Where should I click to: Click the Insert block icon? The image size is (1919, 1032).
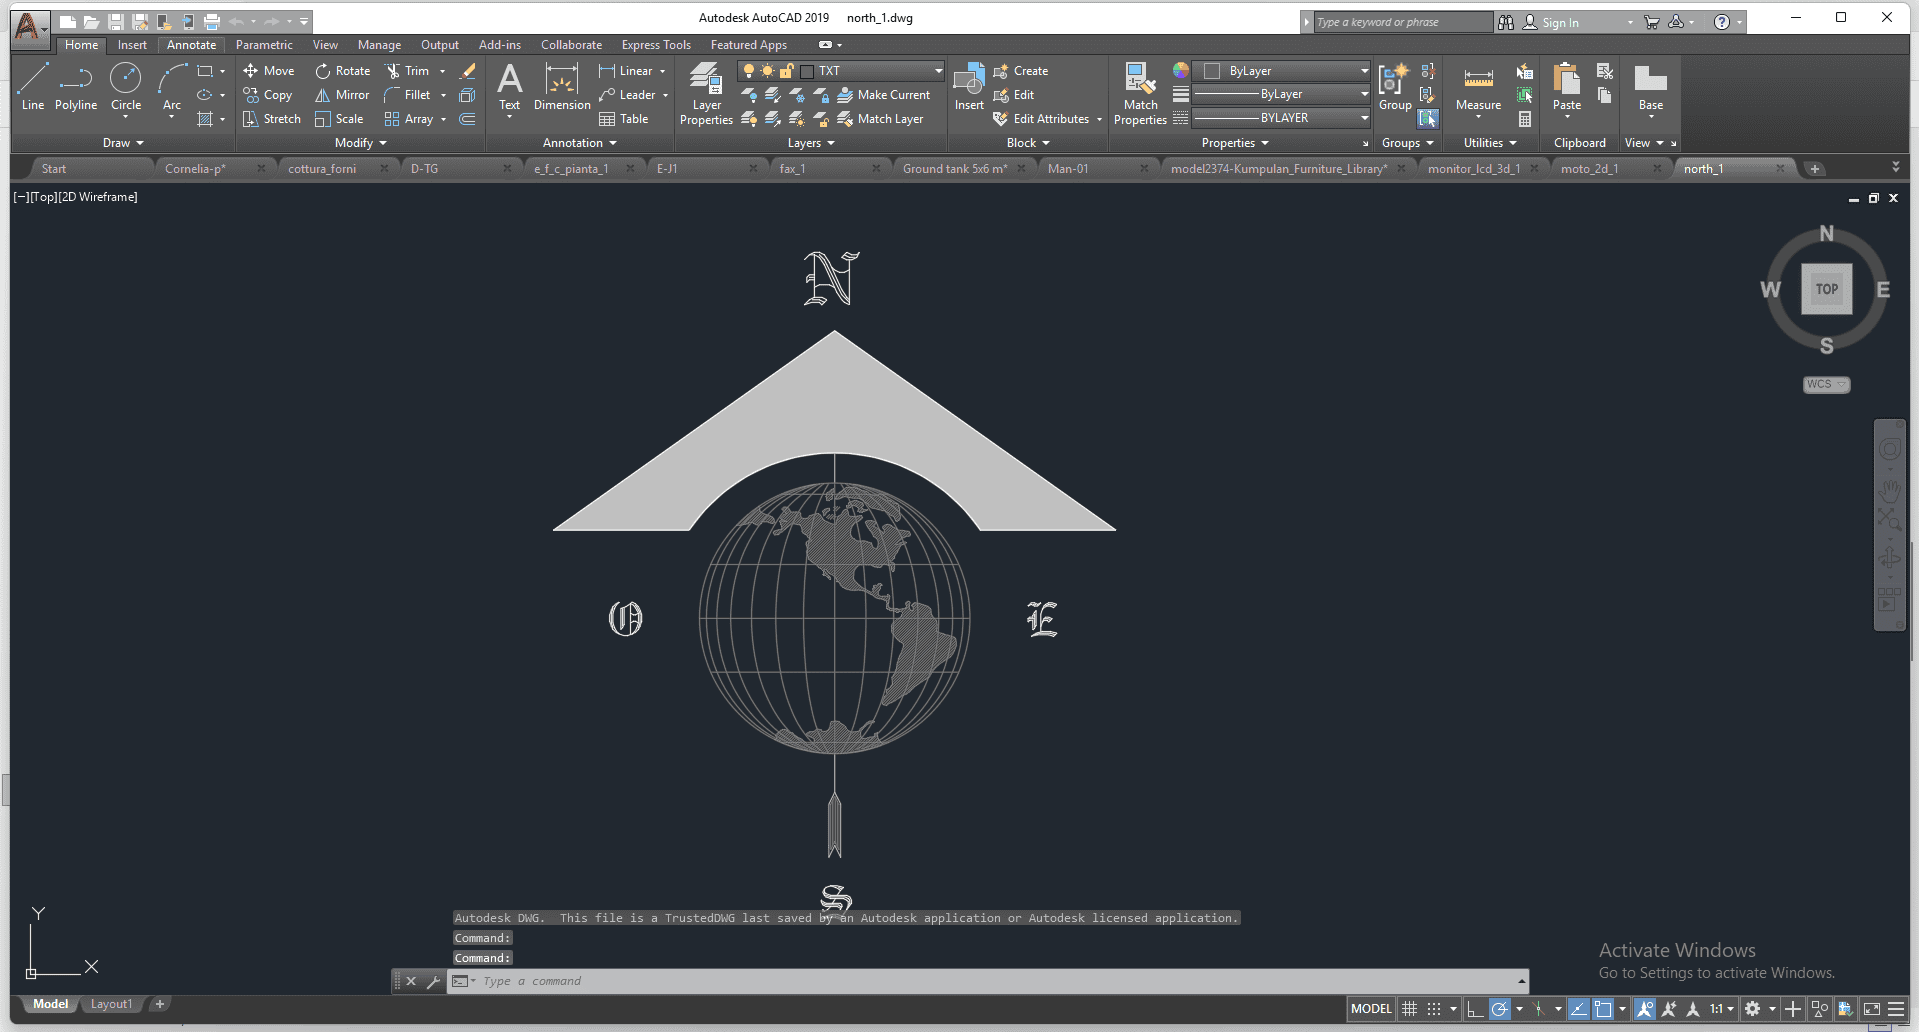(x=969, y=87)
